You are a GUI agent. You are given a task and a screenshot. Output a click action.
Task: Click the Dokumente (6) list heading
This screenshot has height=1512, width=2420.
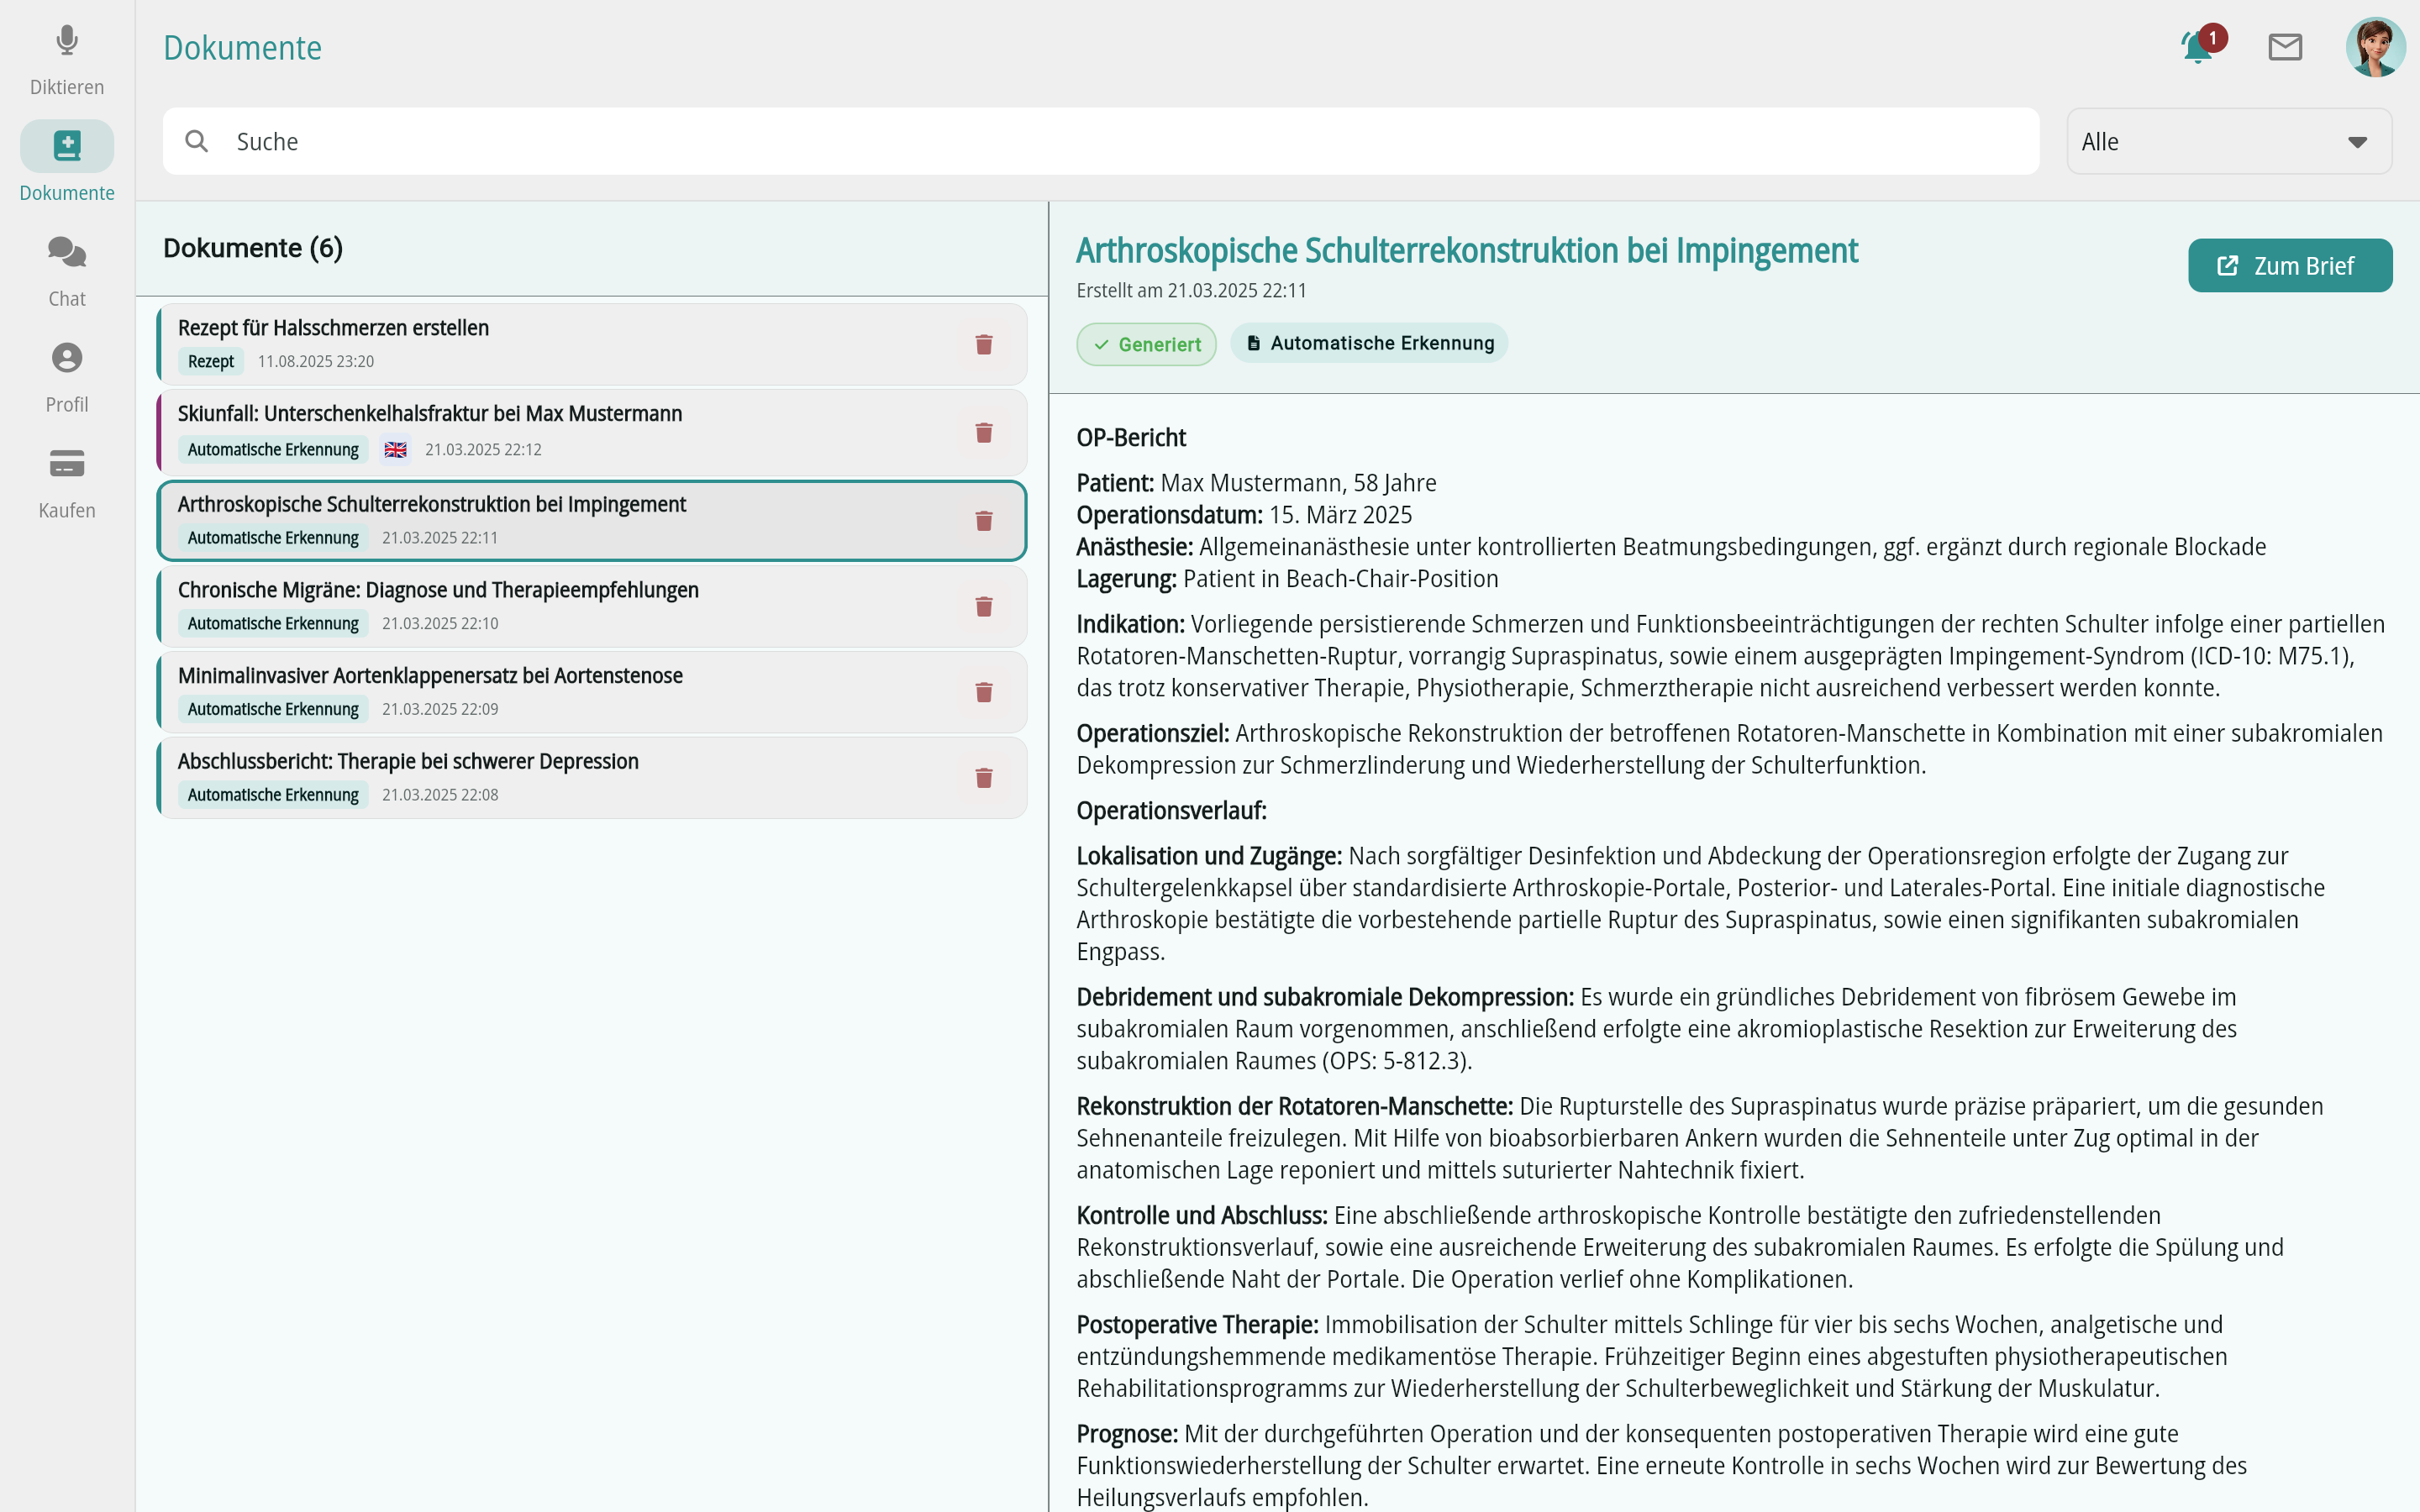[x=253, y=248]
